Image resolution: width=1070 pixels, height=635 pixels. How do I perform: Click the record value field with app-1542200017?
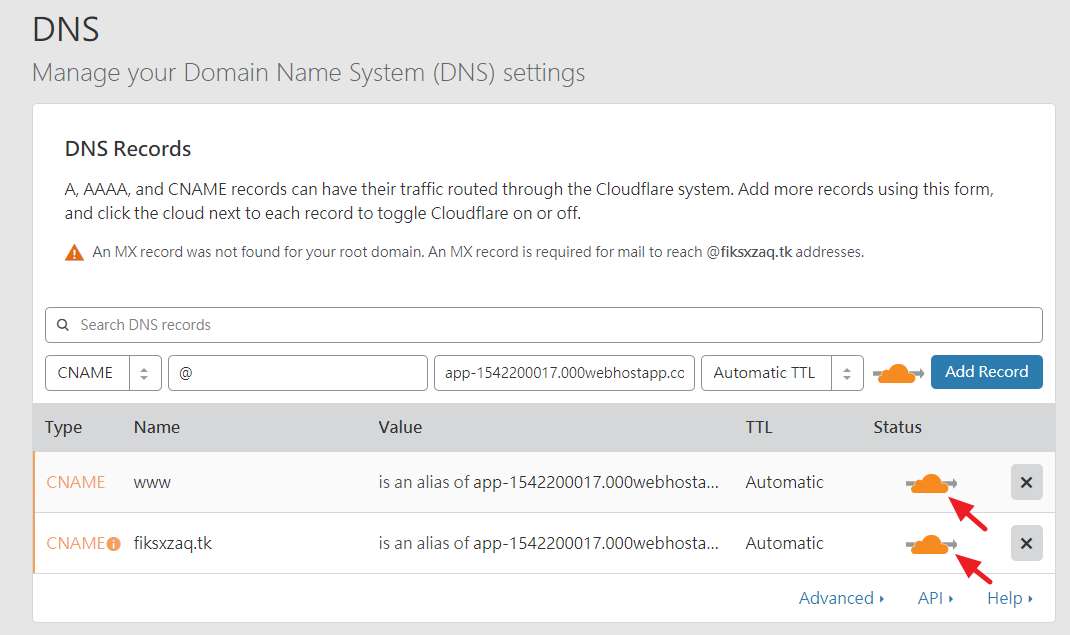564,373
